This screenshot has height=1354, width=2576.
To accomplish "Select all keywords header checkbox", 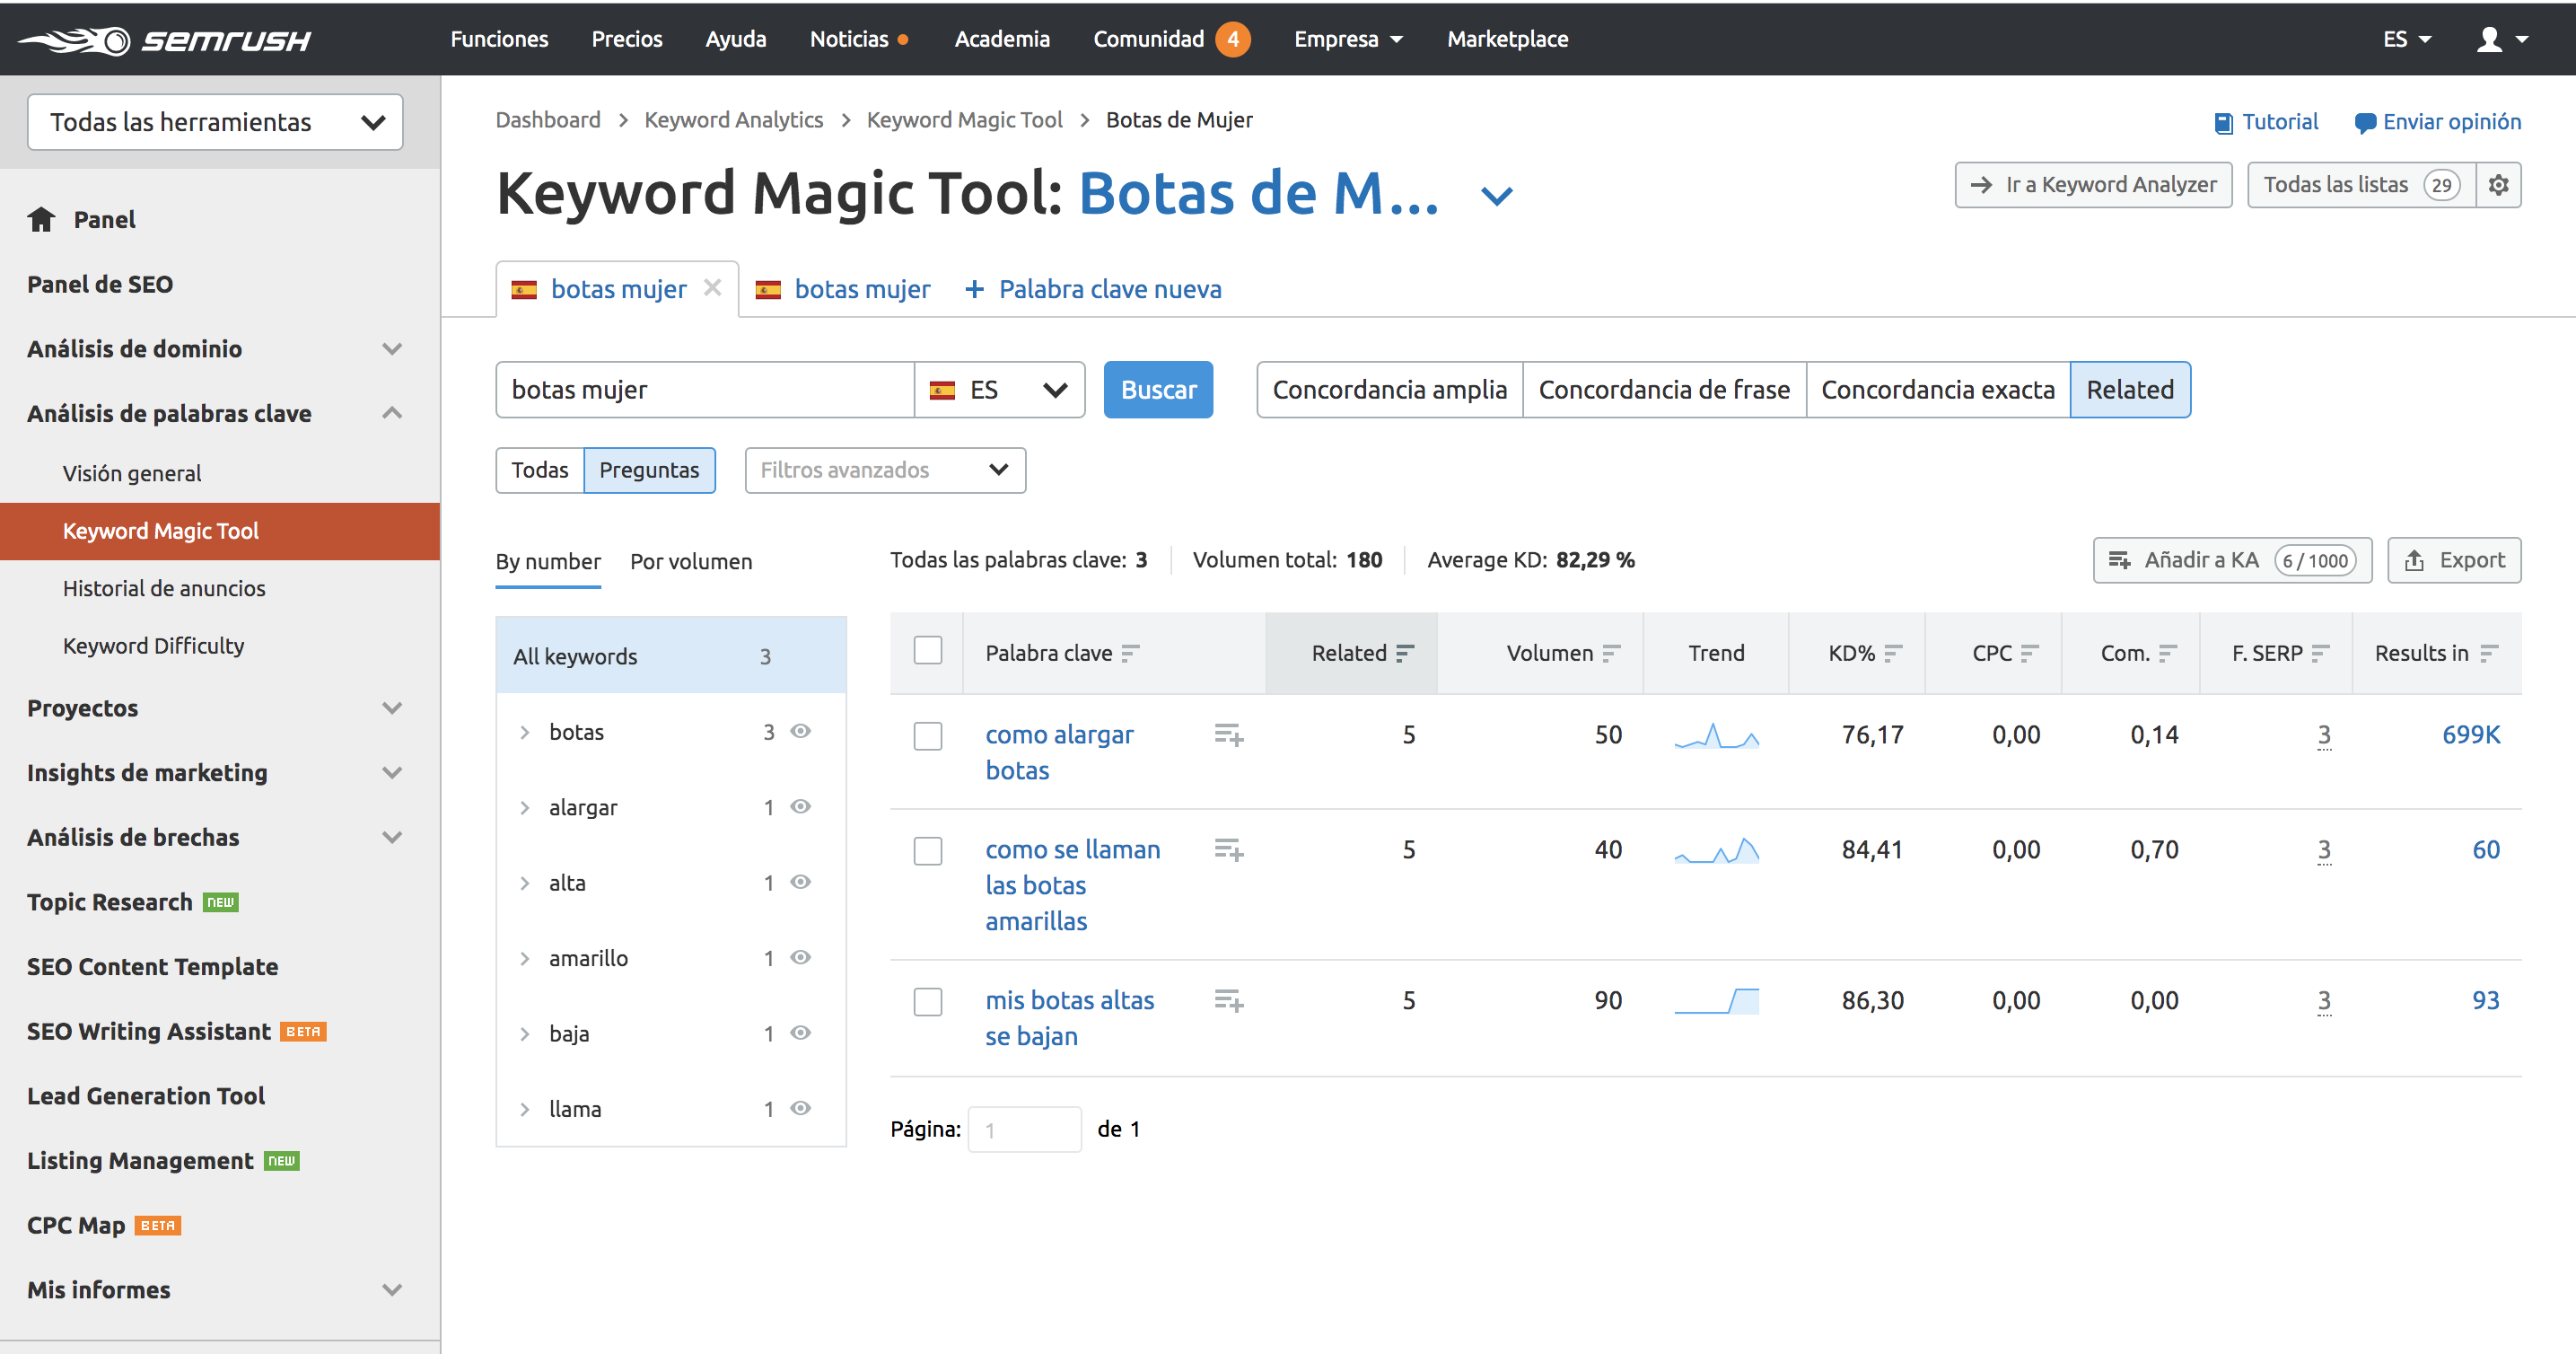I will click(927, 650).
